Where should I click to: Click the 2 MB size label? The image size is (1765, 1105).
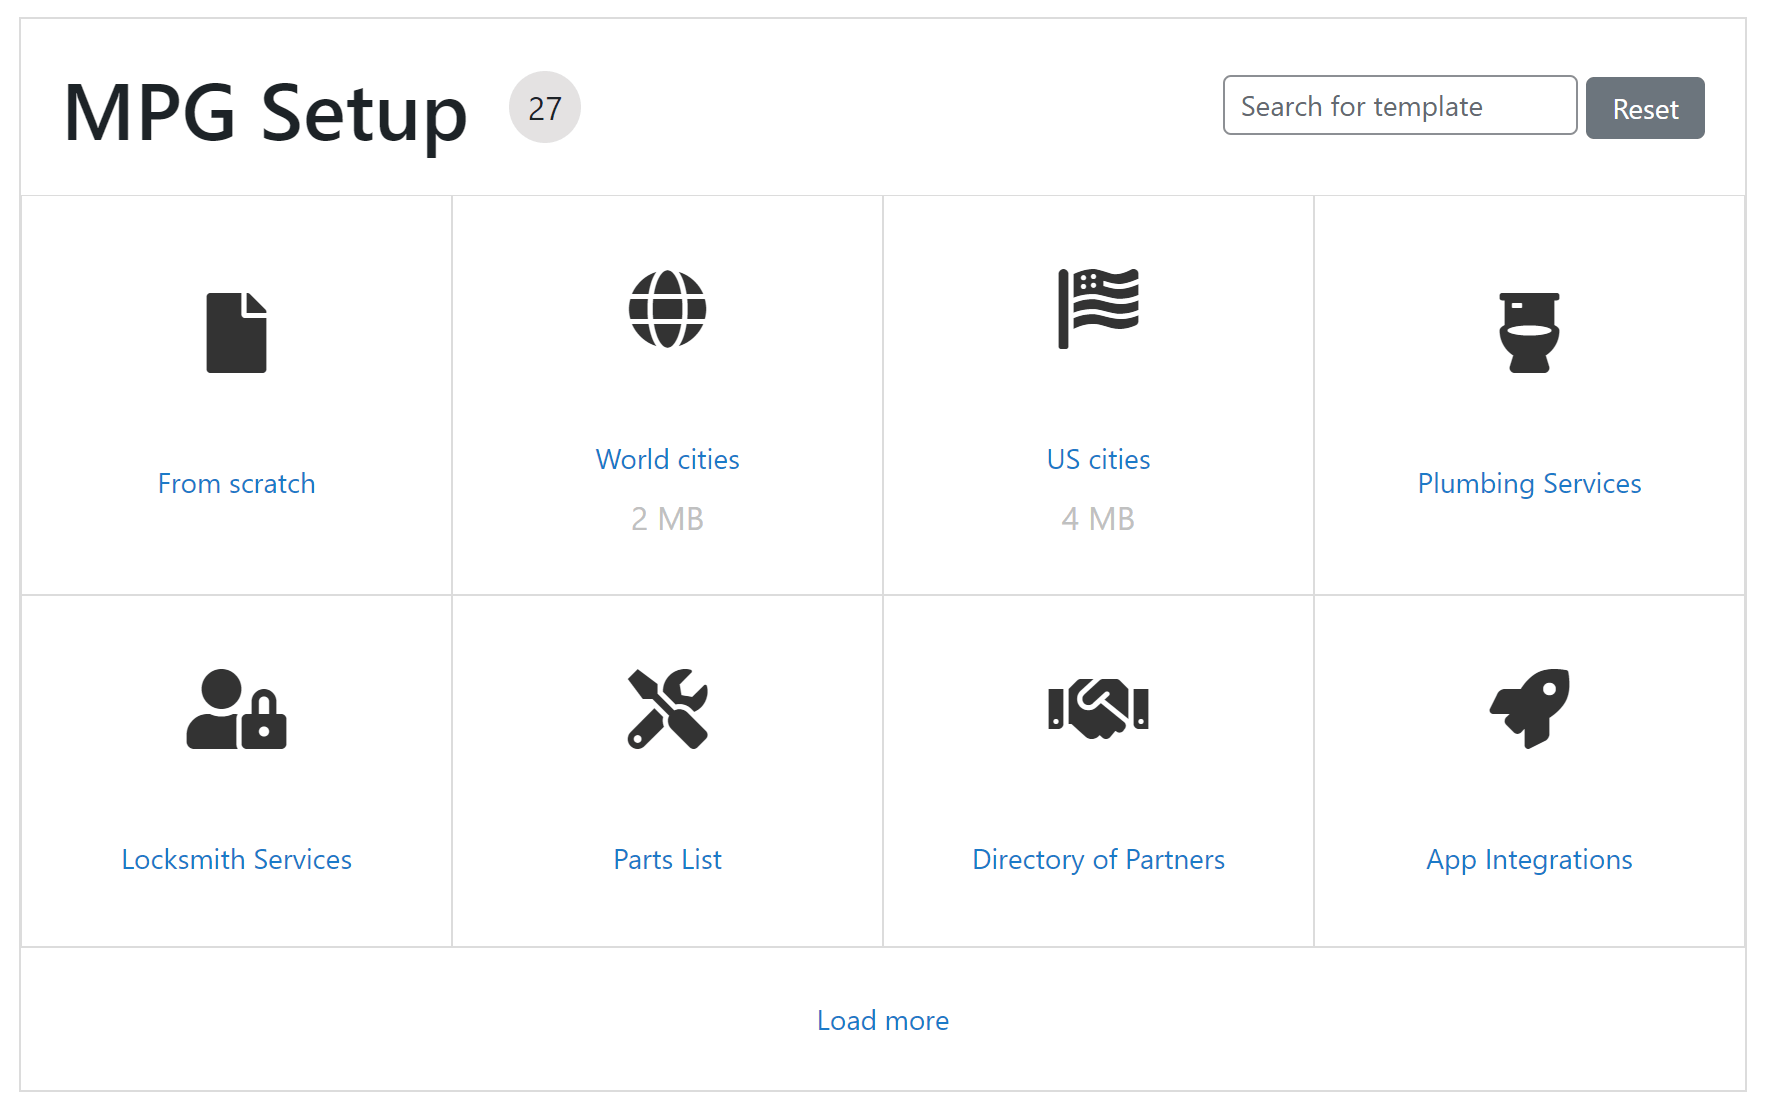pos(667,519)
